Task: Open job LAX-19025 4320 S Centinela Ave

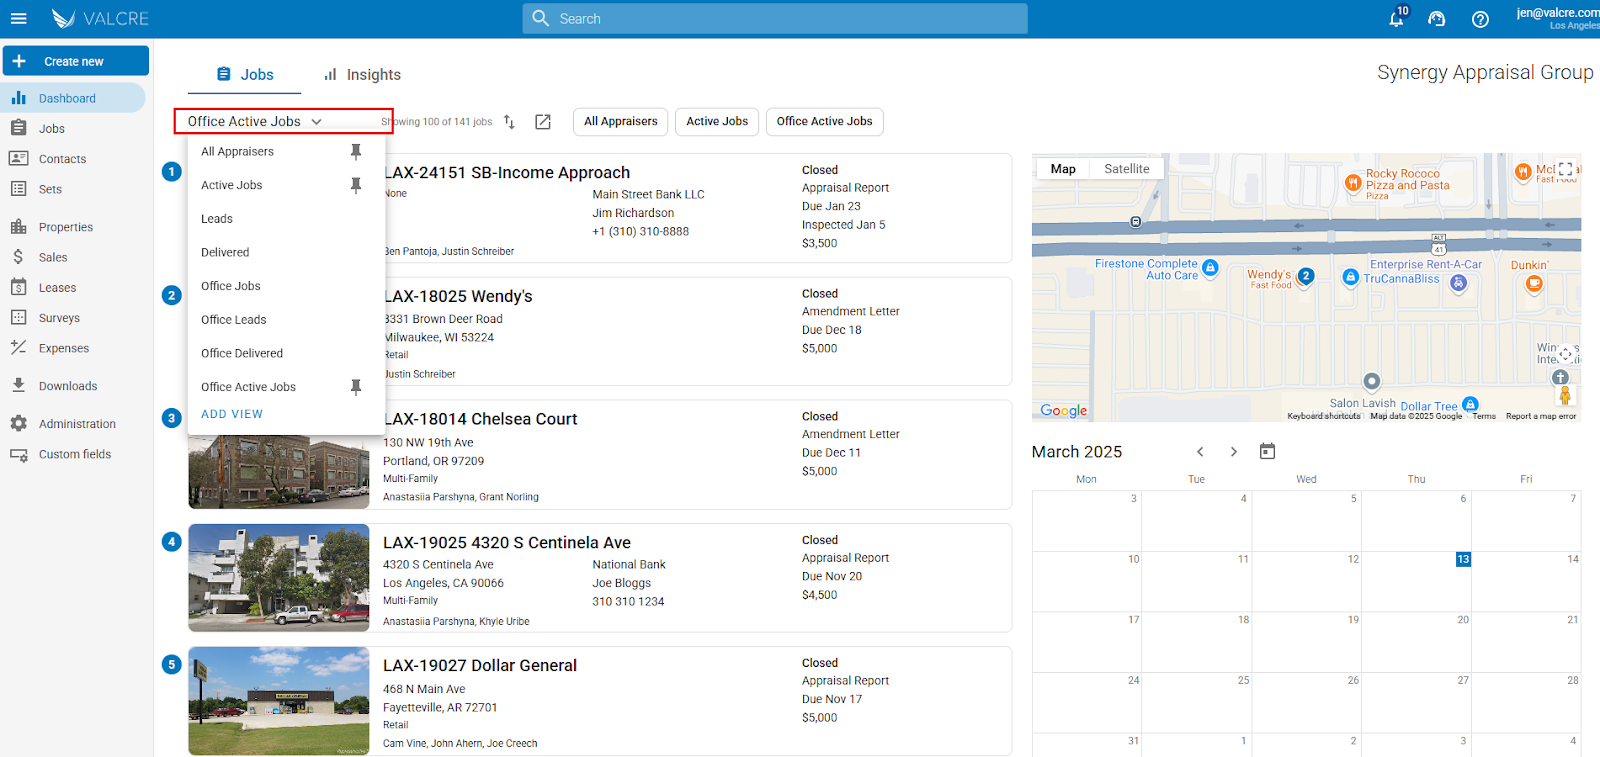Action: pyautogui.click(x=507, y=542)
